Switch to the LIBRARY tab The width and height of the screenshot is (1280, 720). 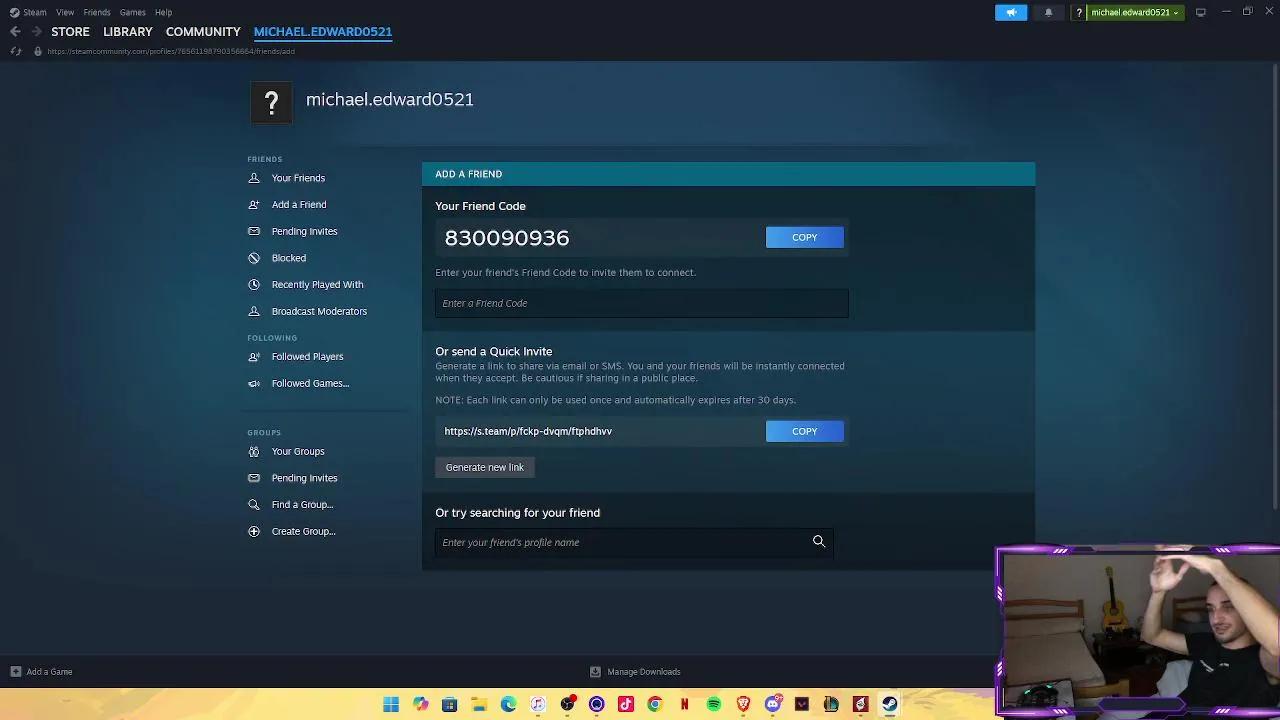pyautogui.click(x=128, y=32)
